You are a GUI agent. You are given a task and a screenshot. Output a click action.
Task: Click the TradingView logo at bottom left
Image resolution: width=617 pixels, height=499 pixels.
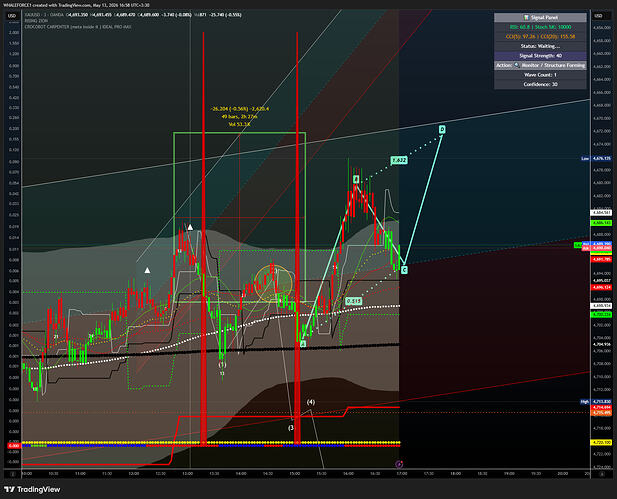32,489
